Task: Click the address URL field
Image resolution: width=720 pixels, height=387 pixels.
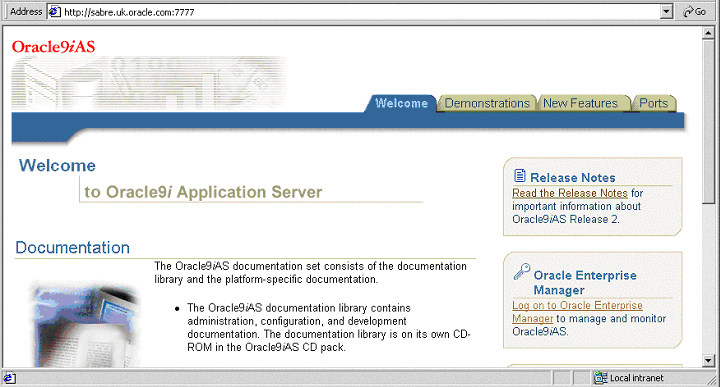Action: [x=360, y=12]
